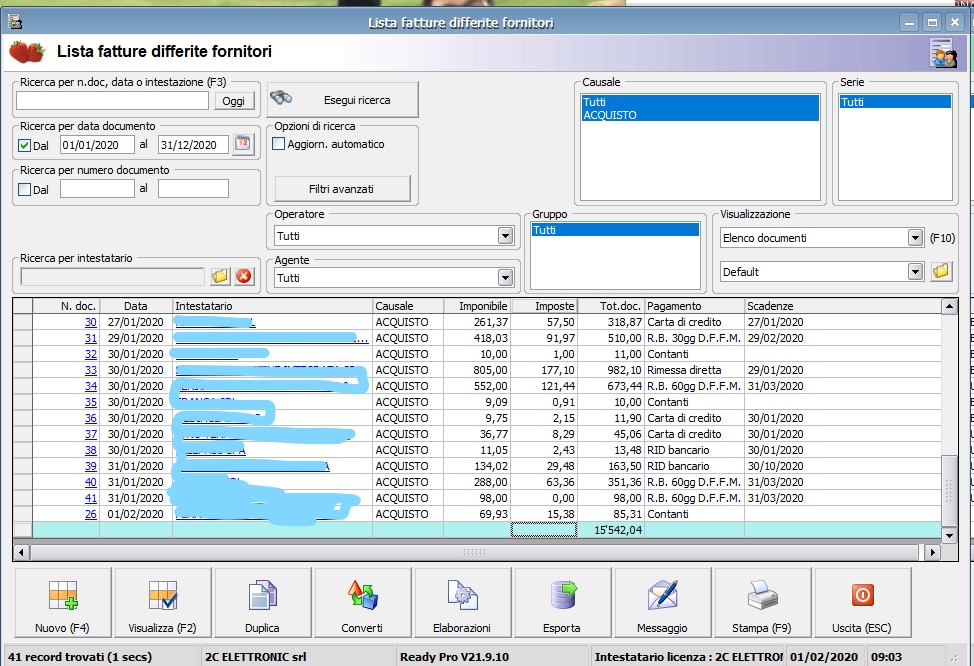This screenshot has height=666, width=974.
Task: Enable Aggiorn. automatico option
Action: (x=279, y=144)
